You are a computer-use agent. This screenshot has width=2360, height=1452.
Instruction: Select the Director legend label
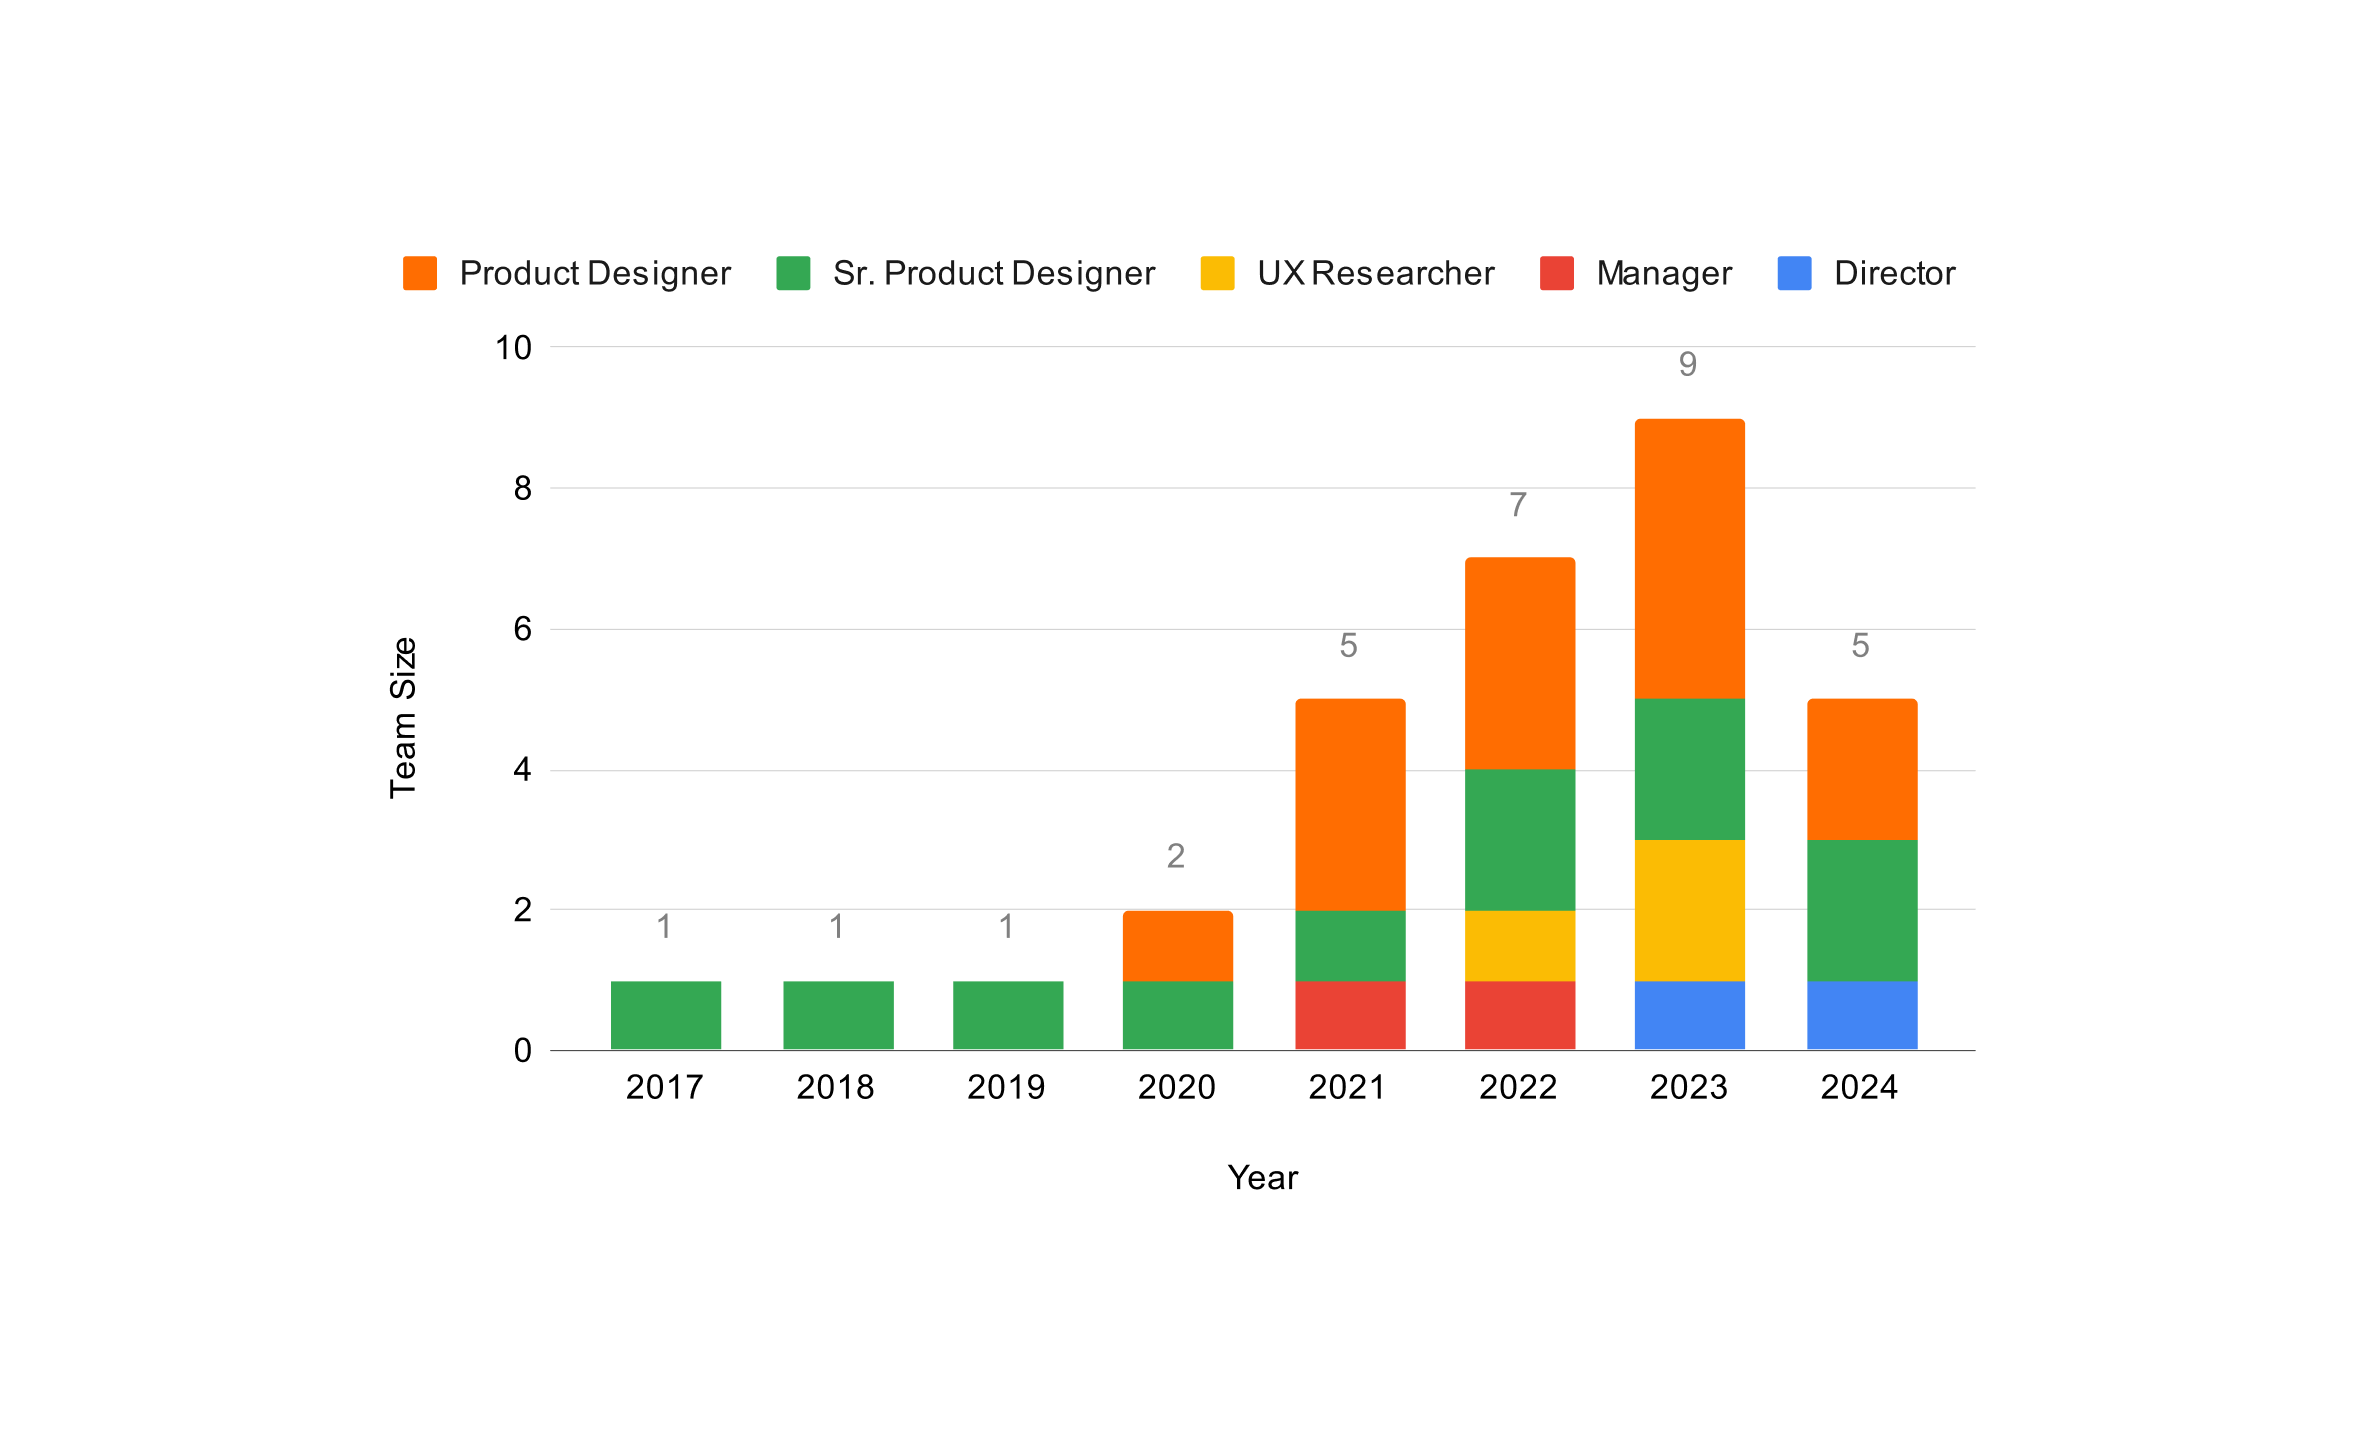(1894, 273)
